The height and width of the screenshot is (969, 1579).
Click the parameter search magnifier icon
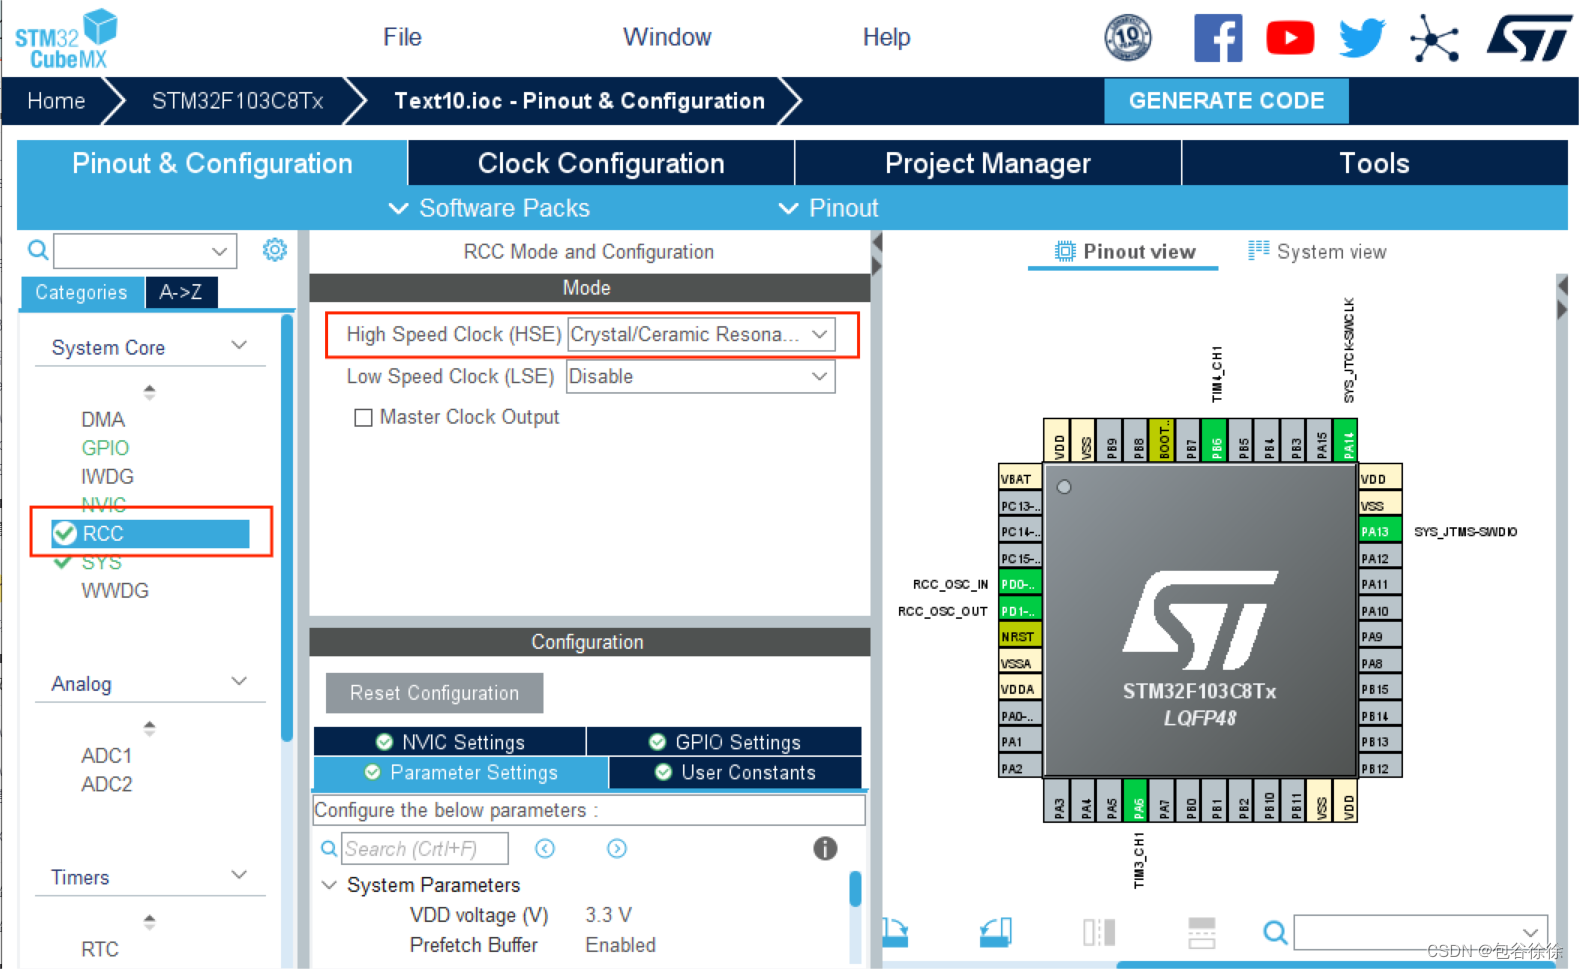click(x=329, y=849)
